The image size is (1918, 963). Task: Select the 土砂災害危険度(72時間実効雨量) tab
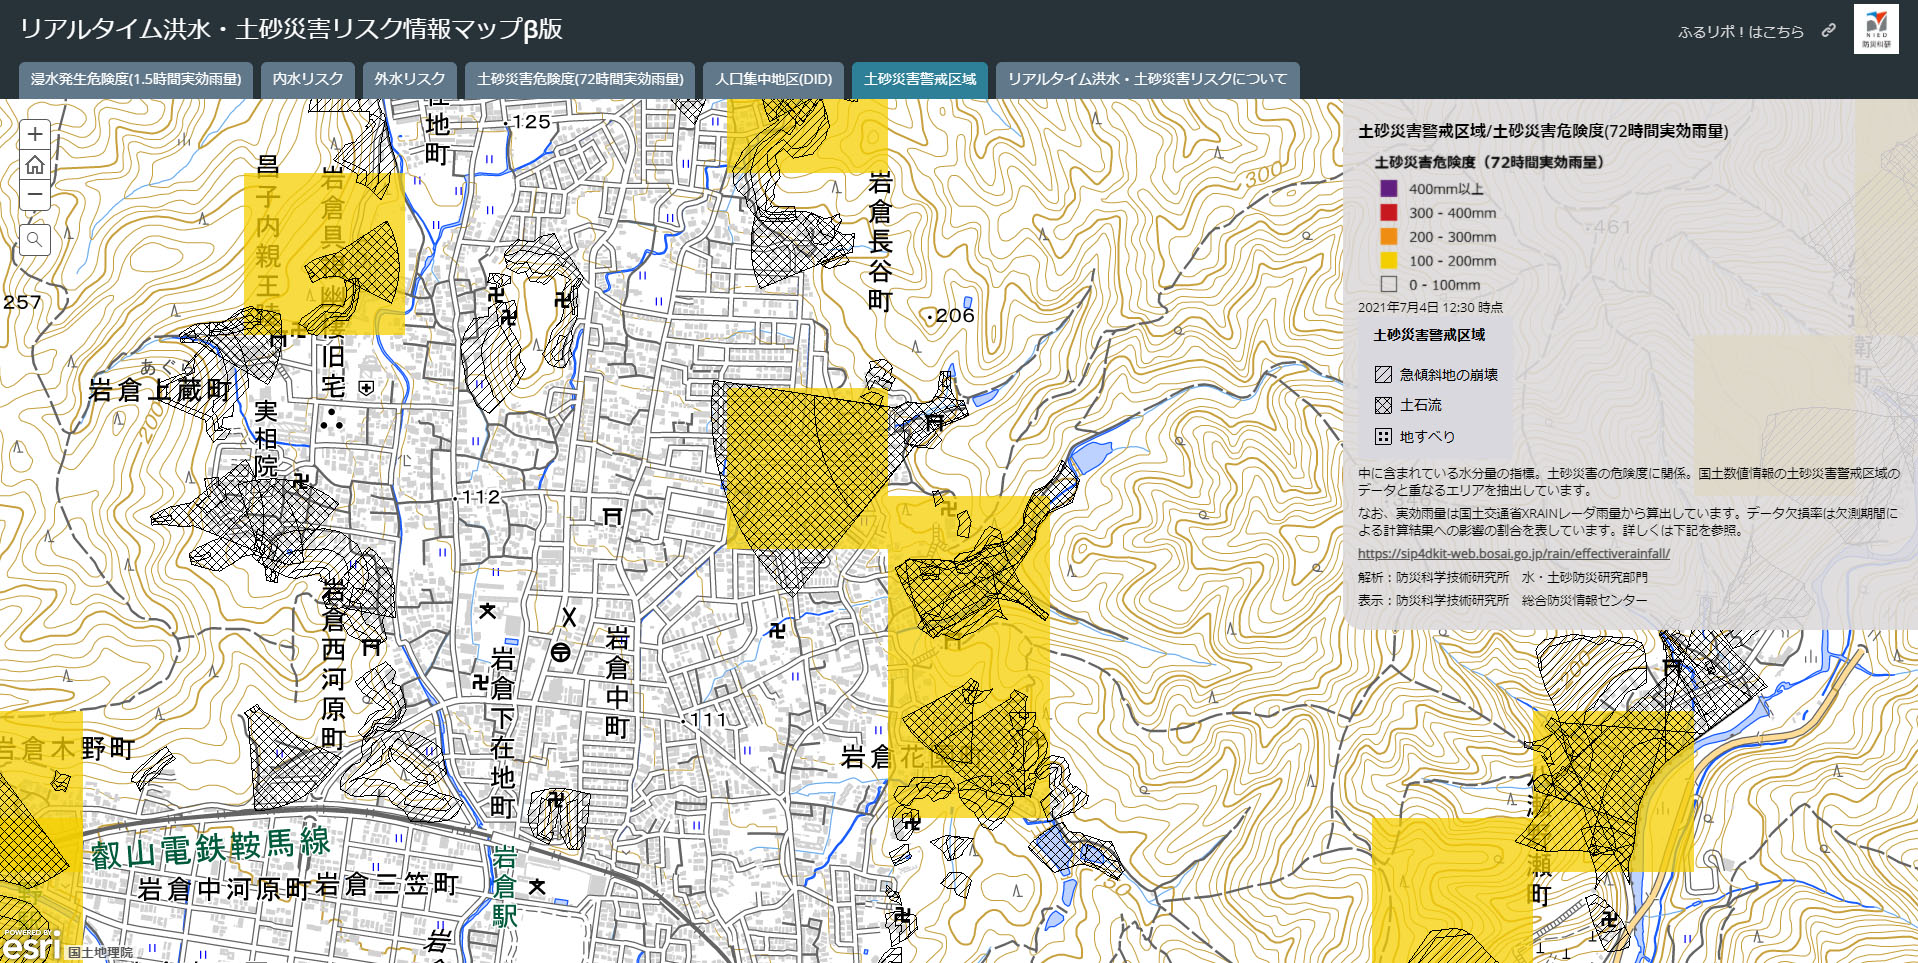click(580, 79)
